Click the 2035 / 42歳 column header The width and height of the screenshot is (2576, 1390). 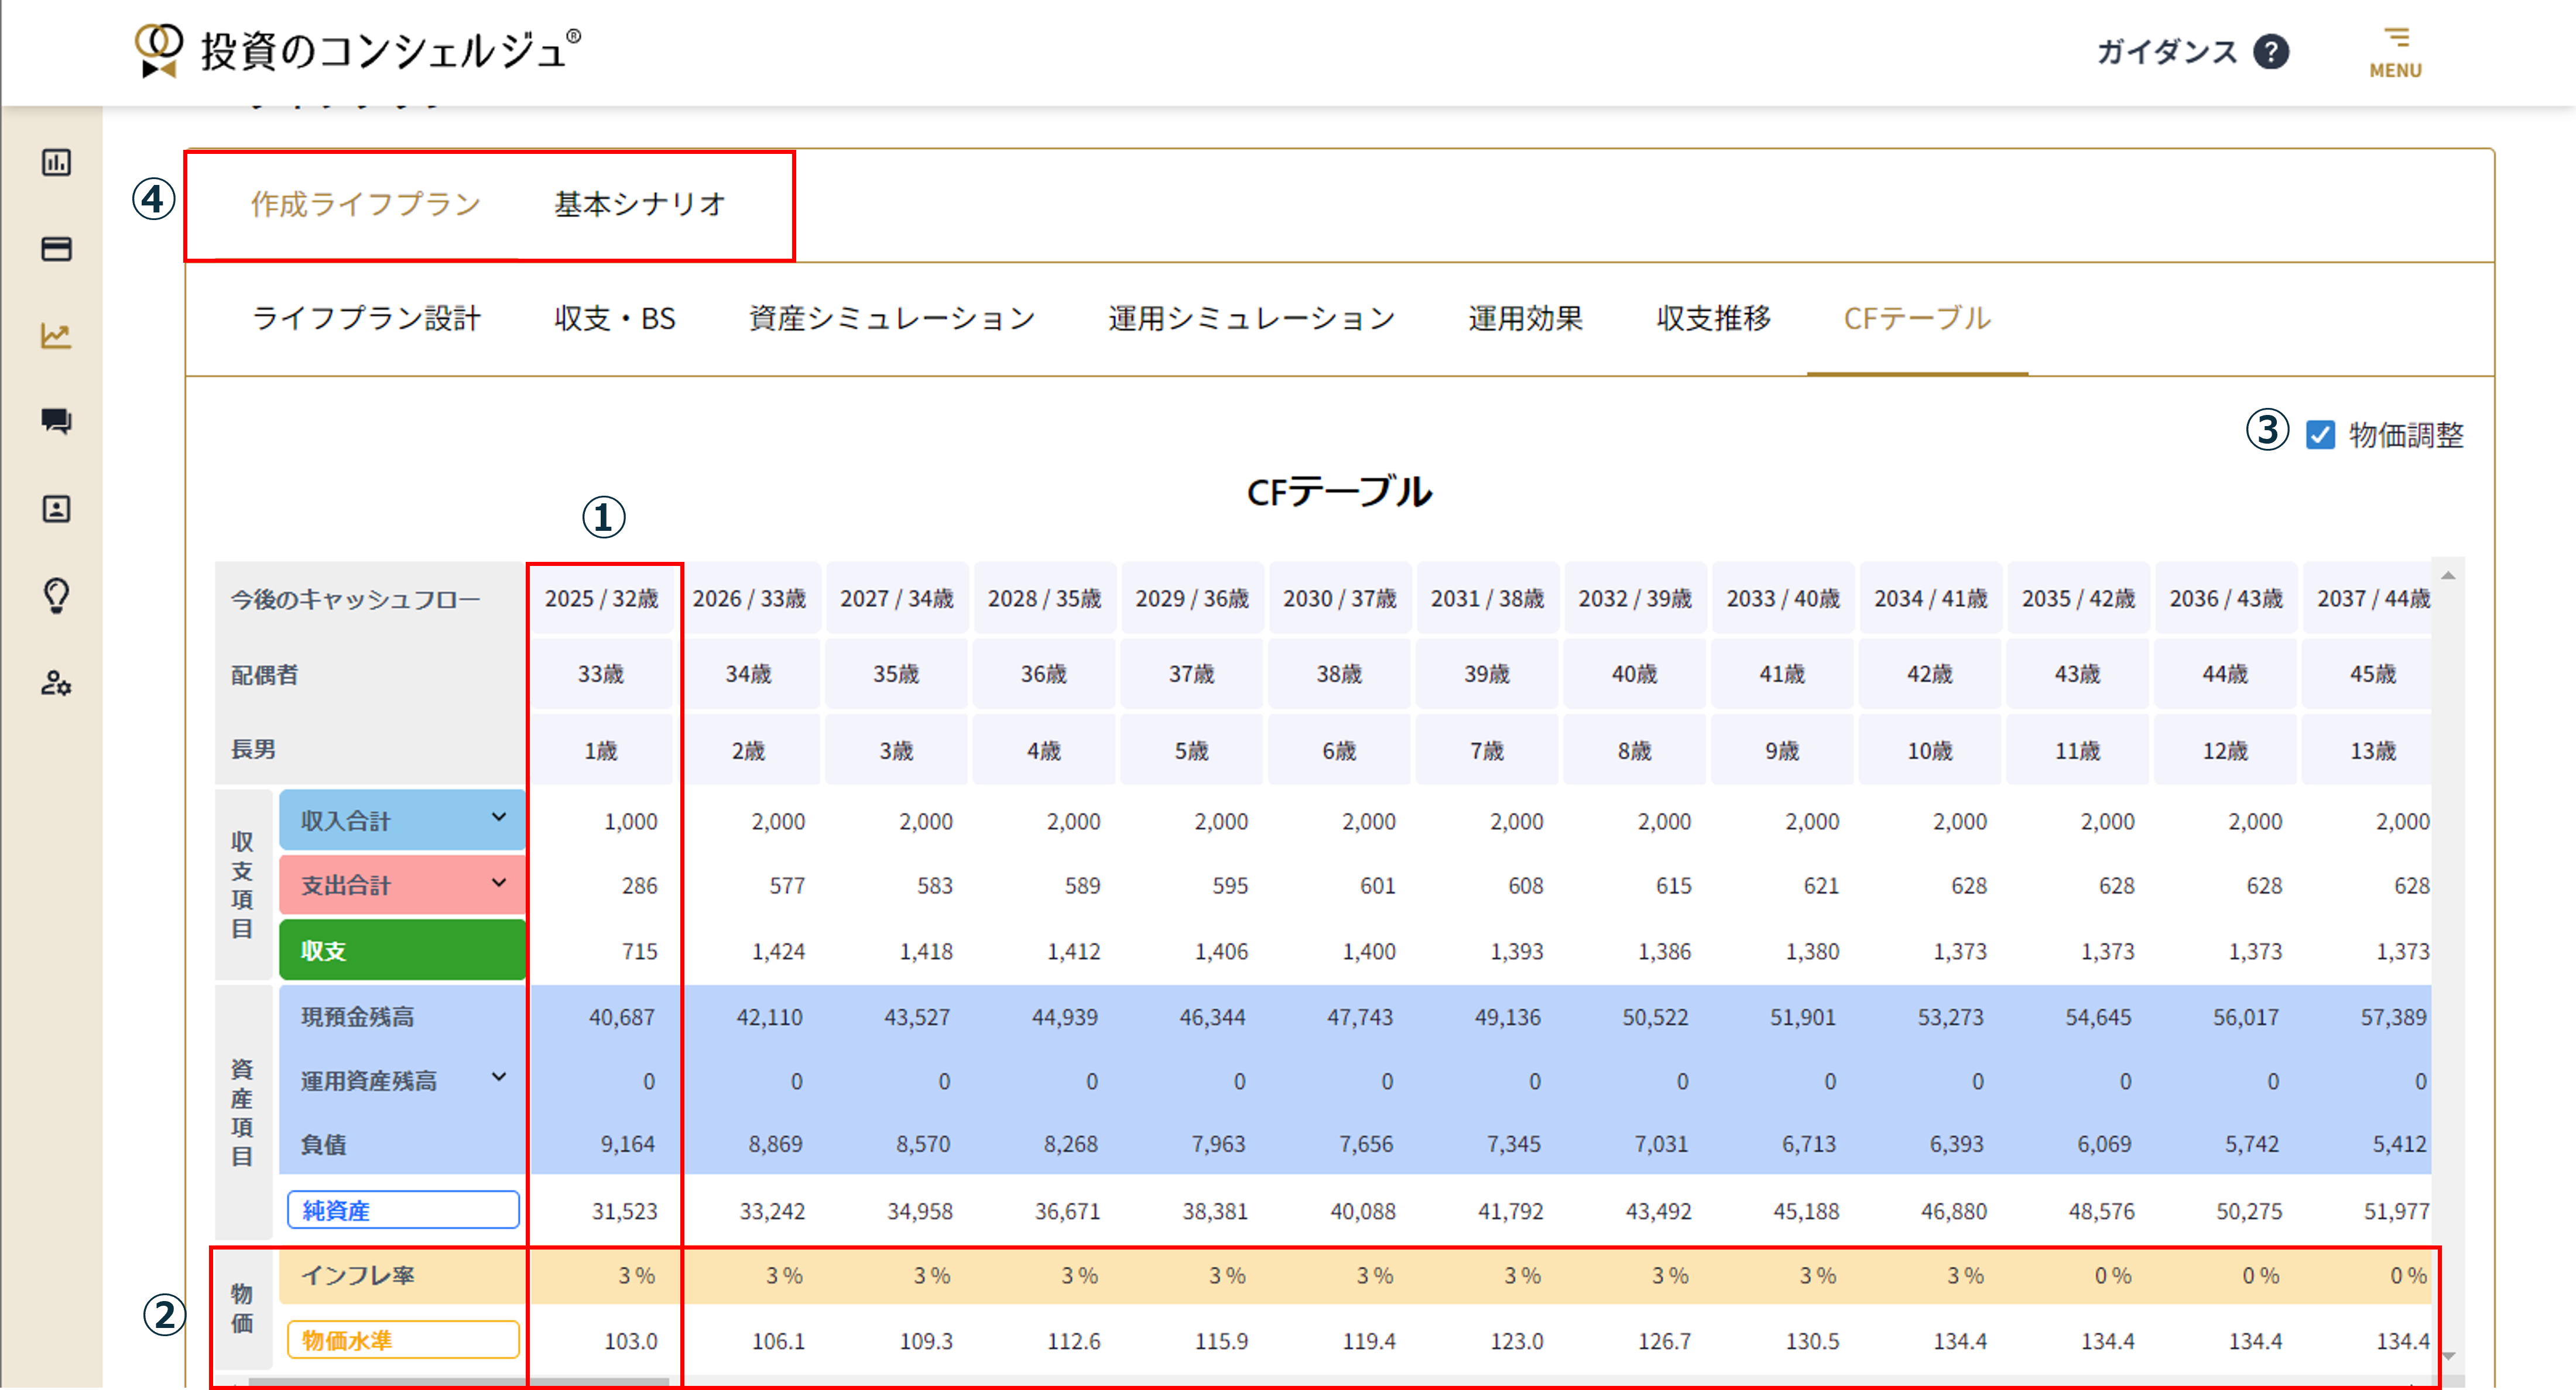2078,598
